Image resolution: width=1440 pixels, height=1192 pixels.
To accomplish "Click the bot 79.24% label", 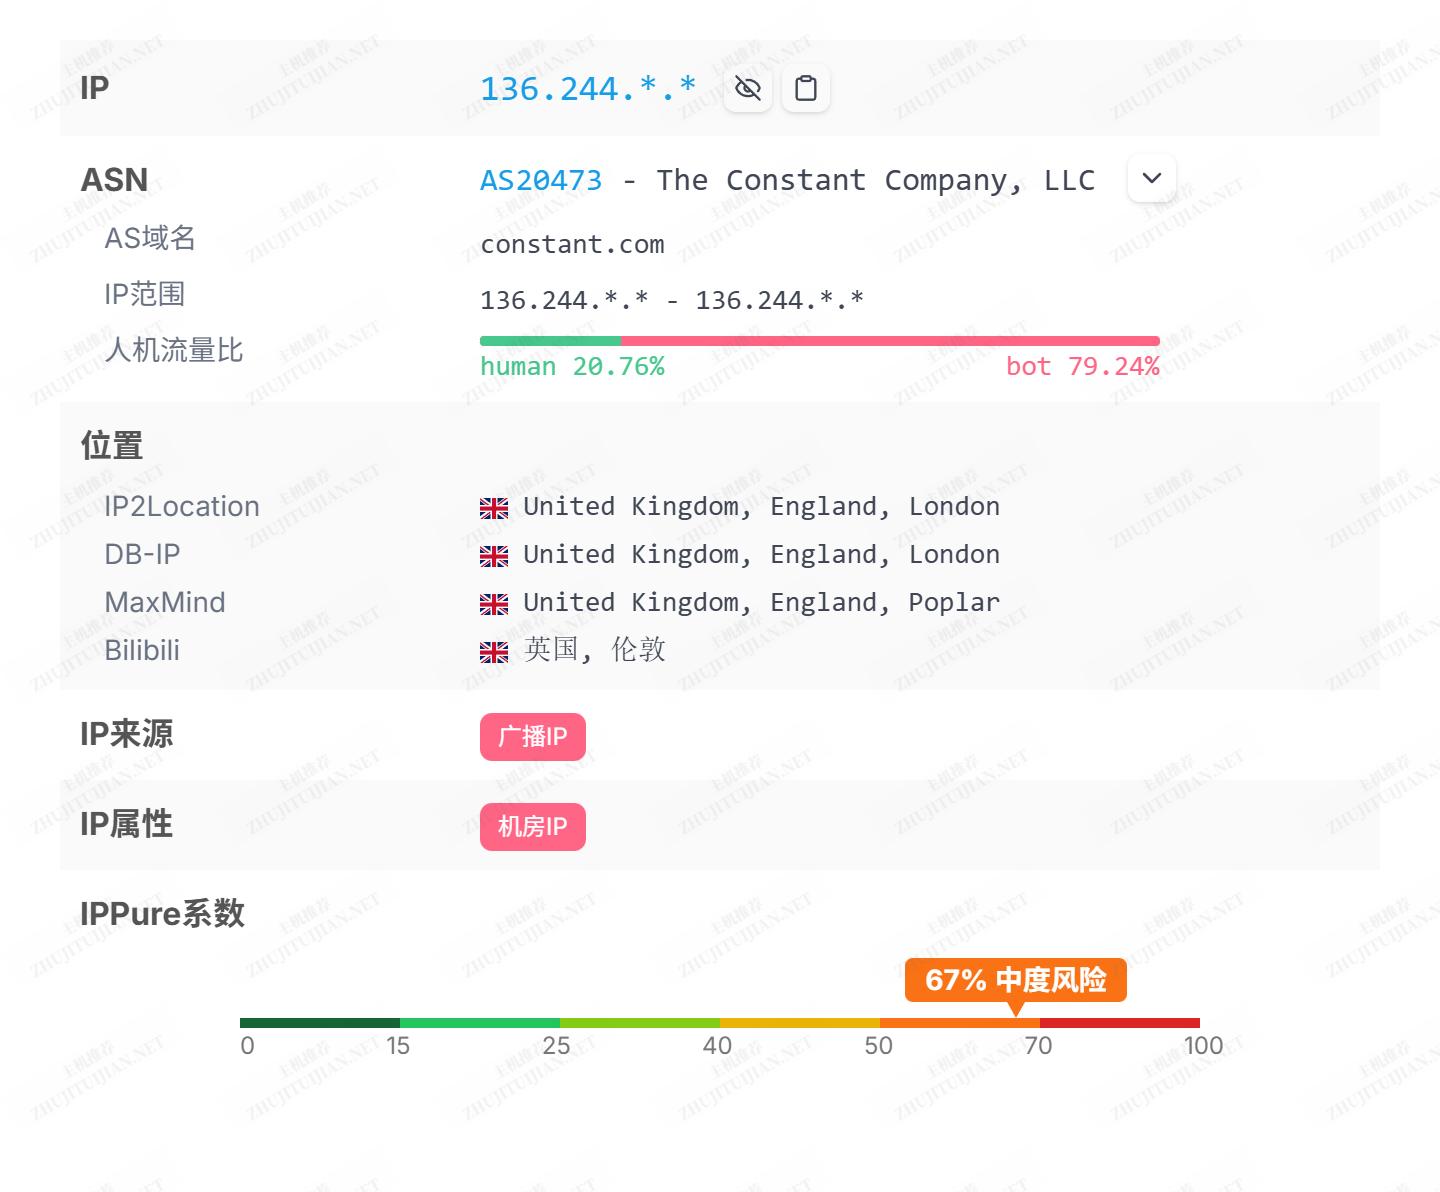I will coord(1082,367).
